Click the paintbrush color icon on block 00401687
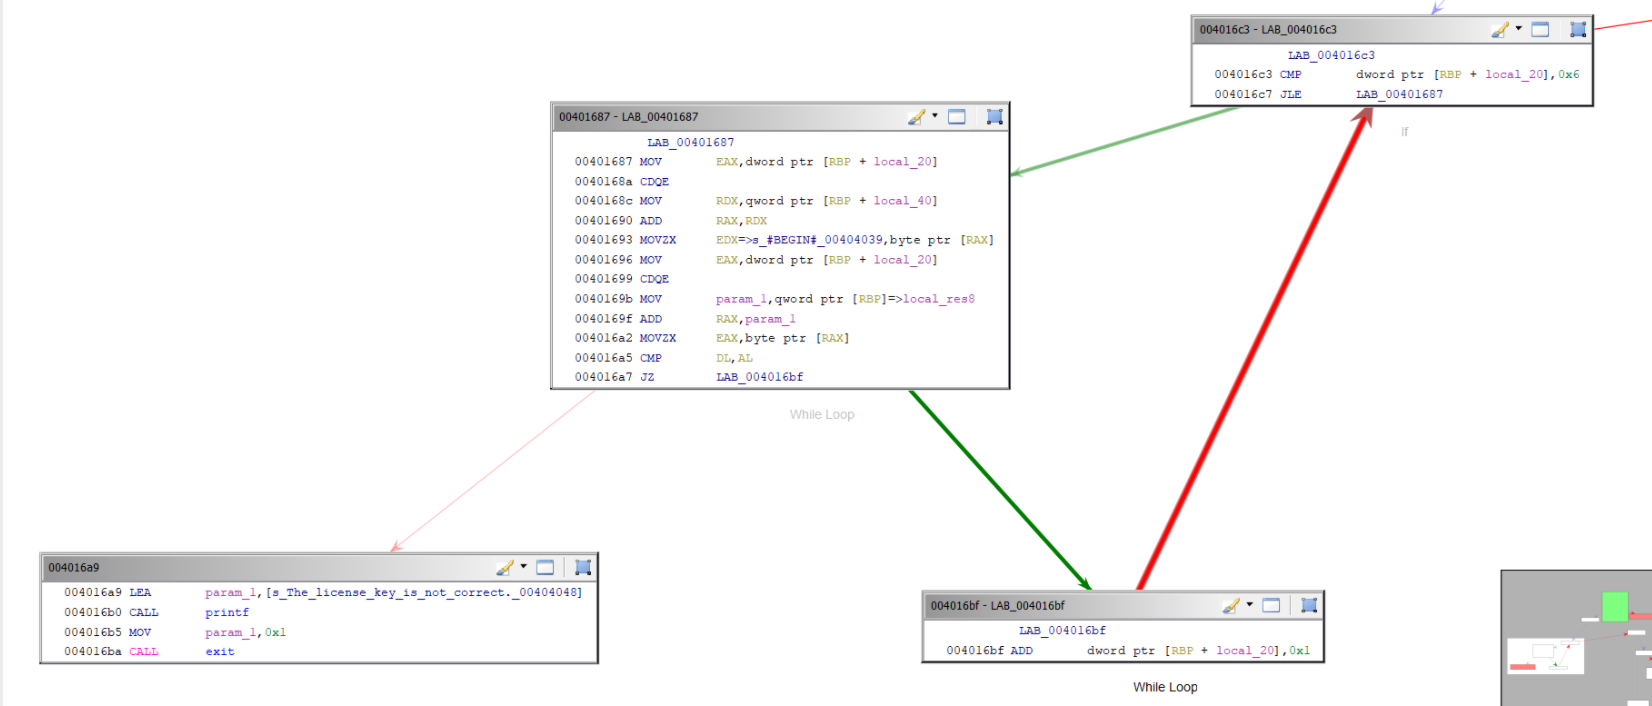The width and height of the screenshot is (1652, 706). click(x=915, y=117)
